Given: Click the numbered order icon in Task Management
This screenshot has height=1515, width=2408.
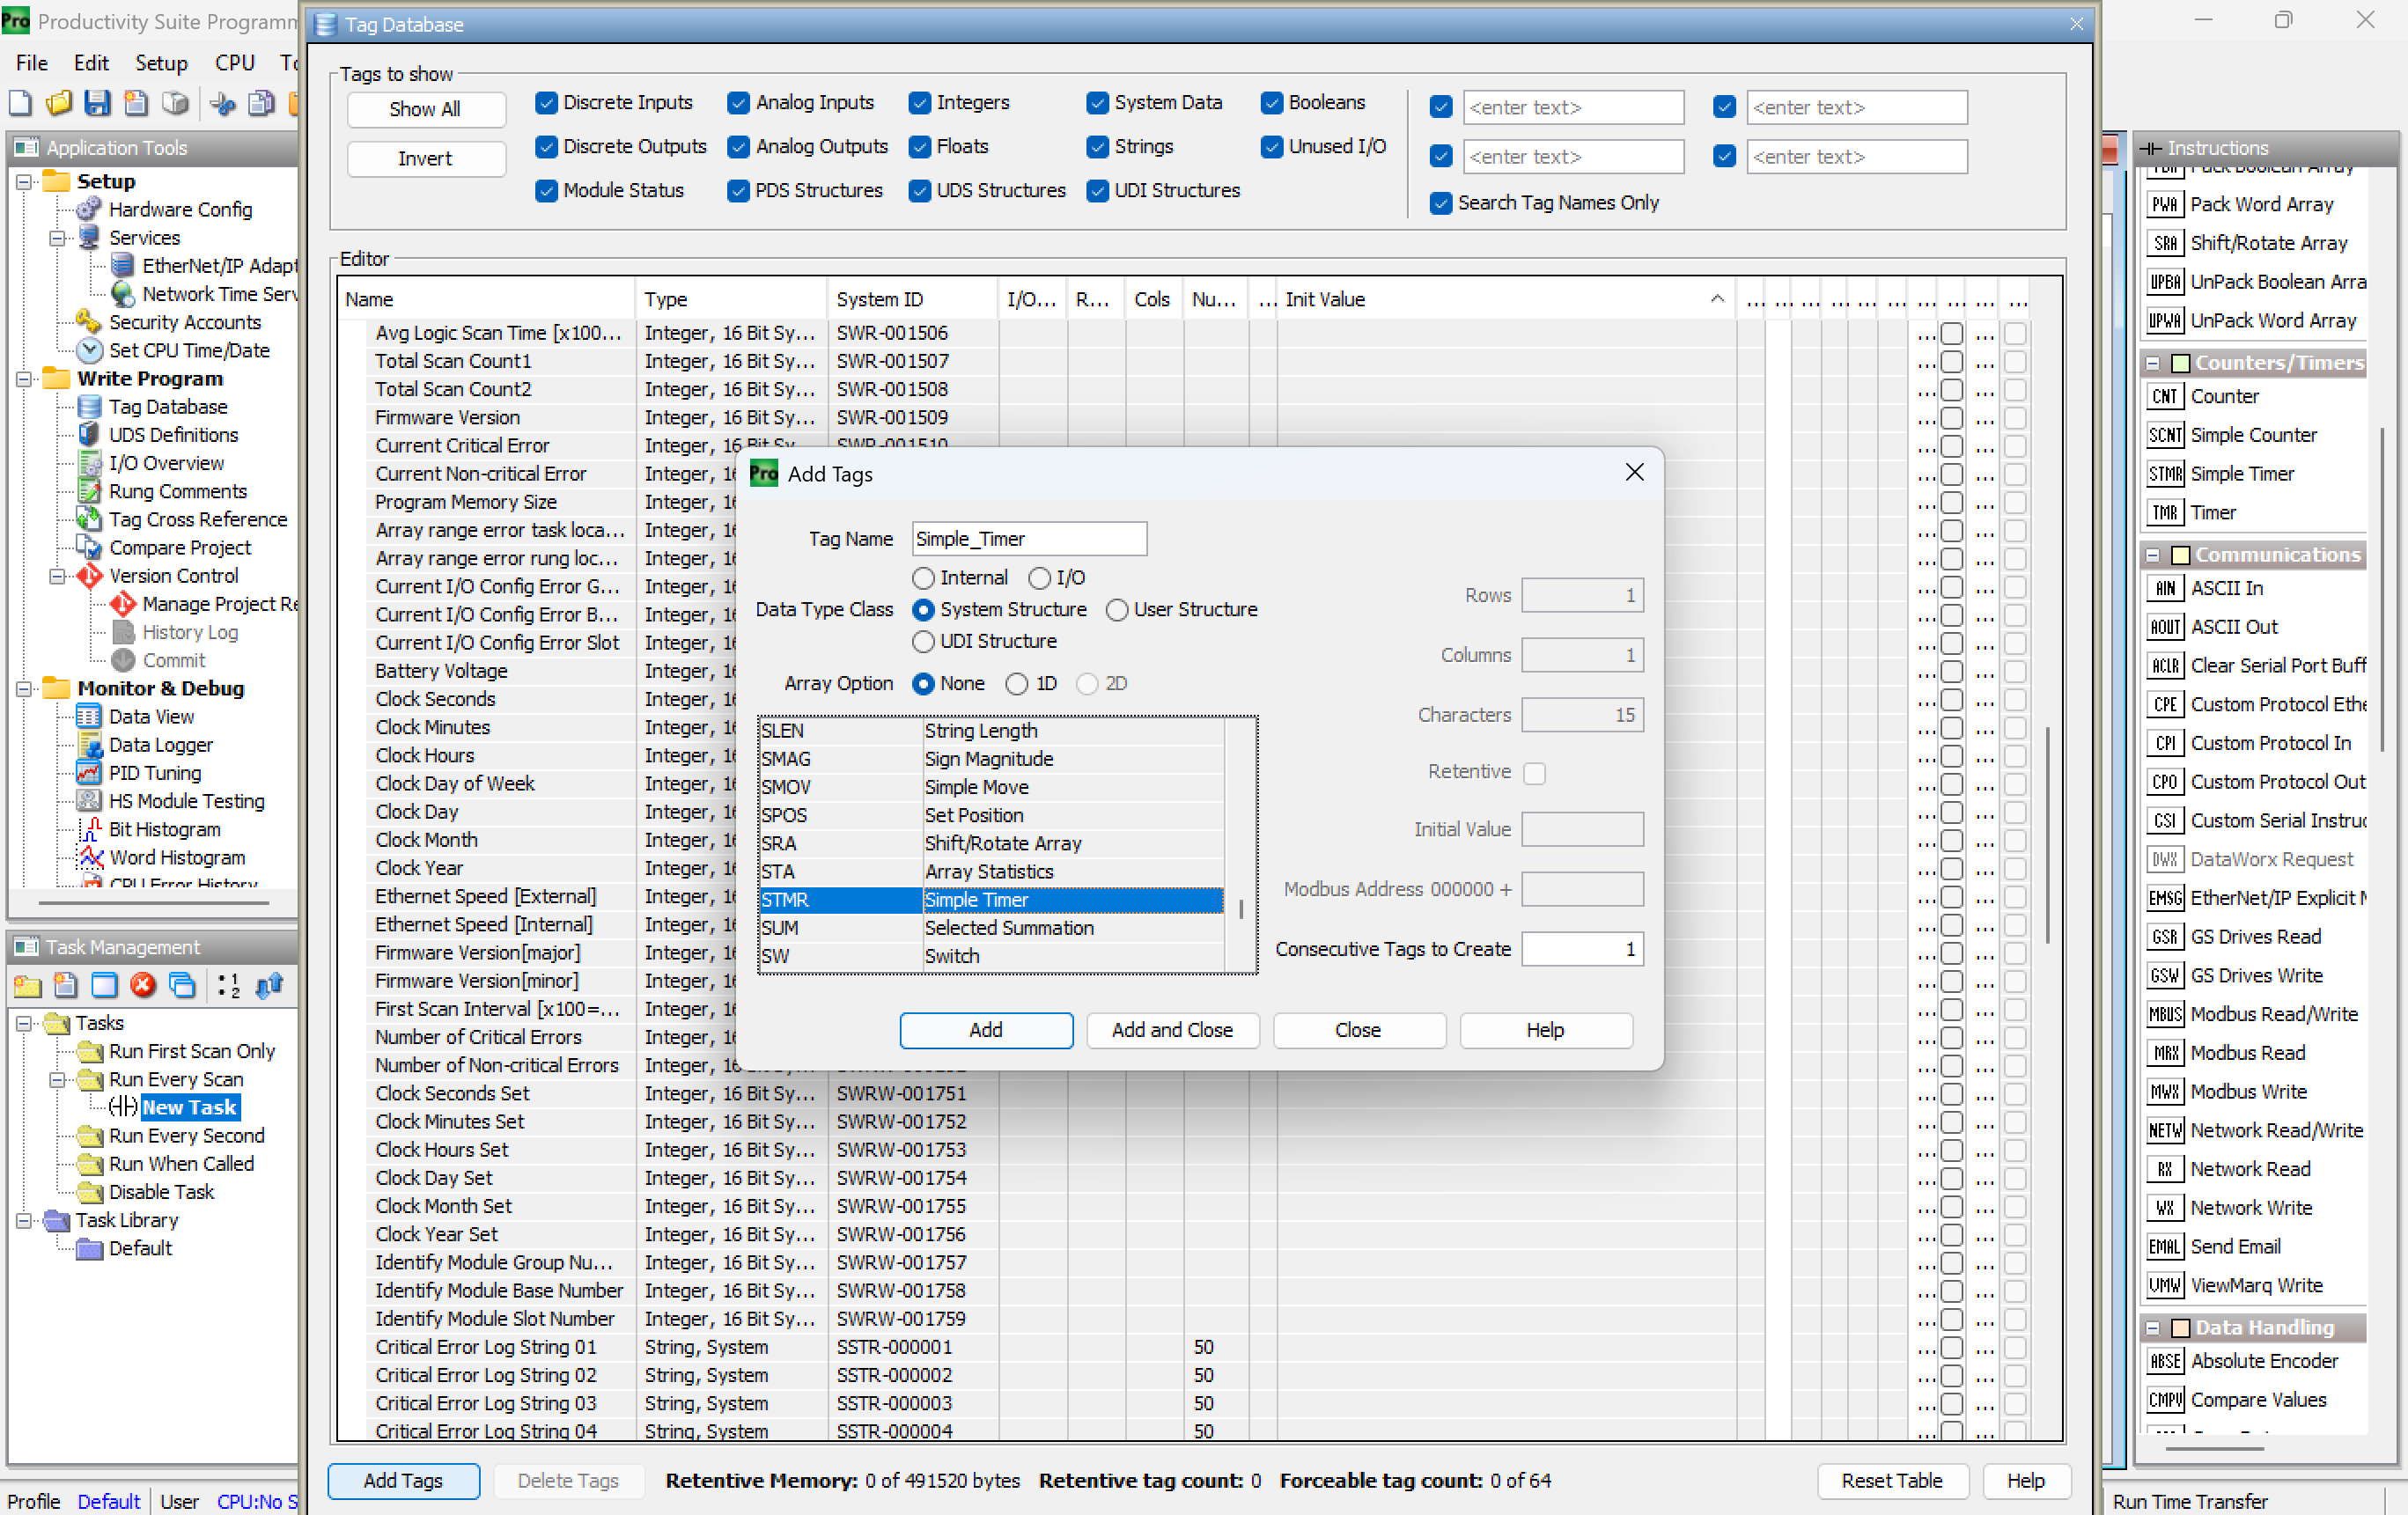Looking at the screenshot, I should point(229,986).
